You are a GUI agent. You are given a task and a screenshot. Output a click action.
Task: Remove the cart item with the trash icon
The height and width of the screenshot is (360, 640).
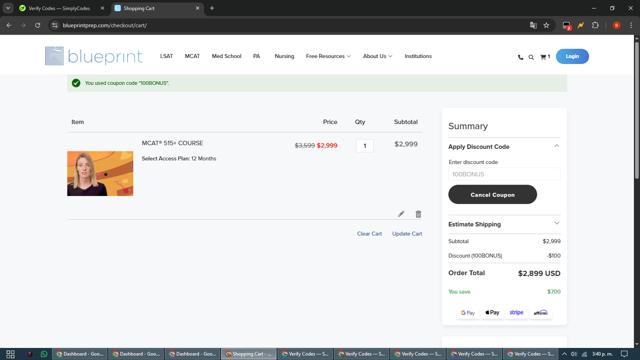tap(418, 214)
